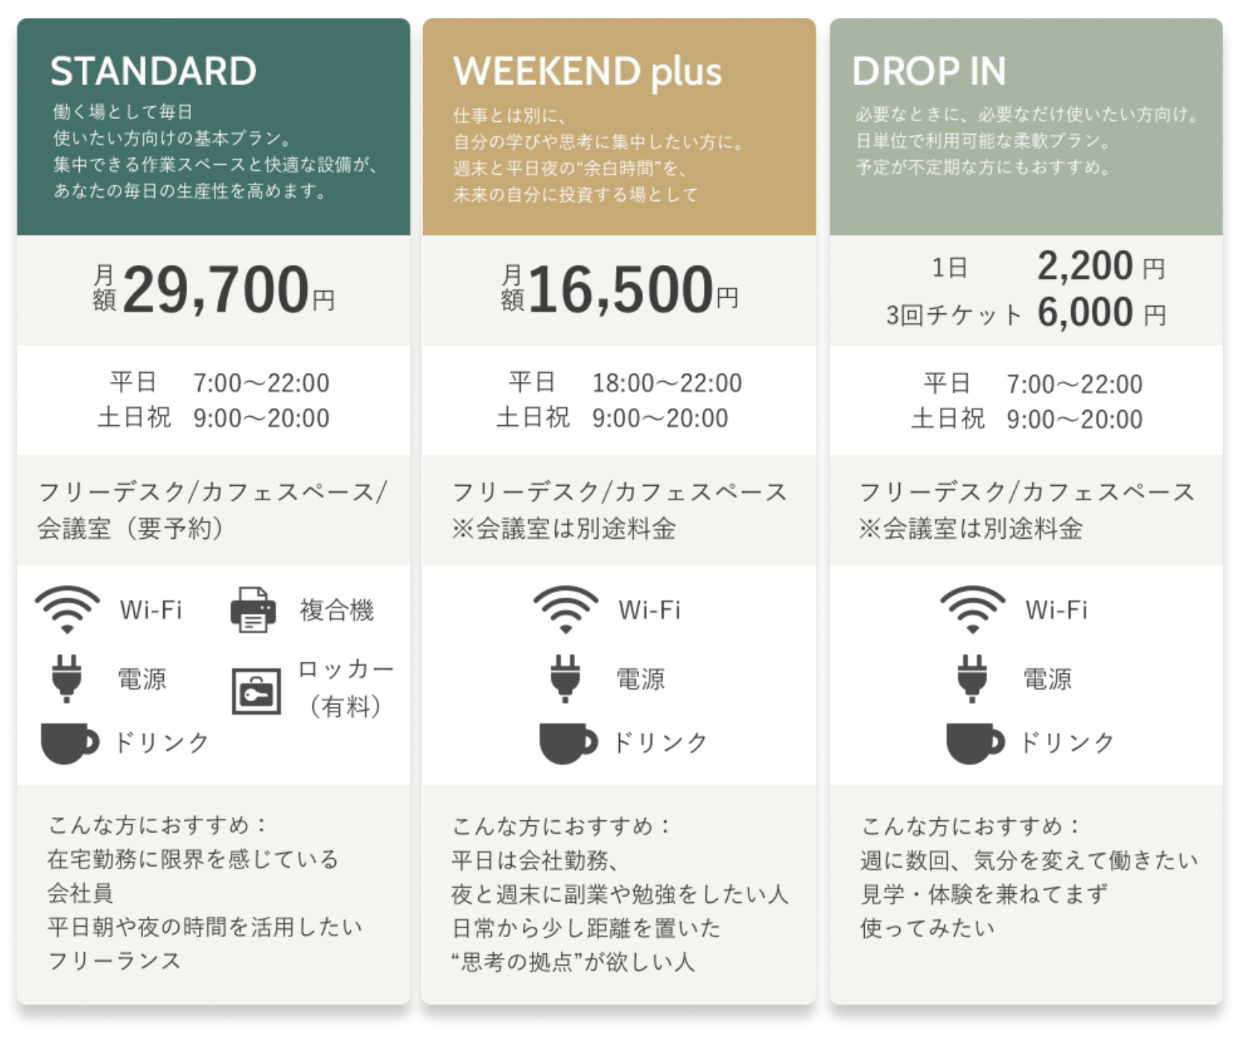Viewport: 1250px width, 1042px height.
Task: Click the Wi-Fi icon in WEEKEND plus
Action: tap(566, 609)
